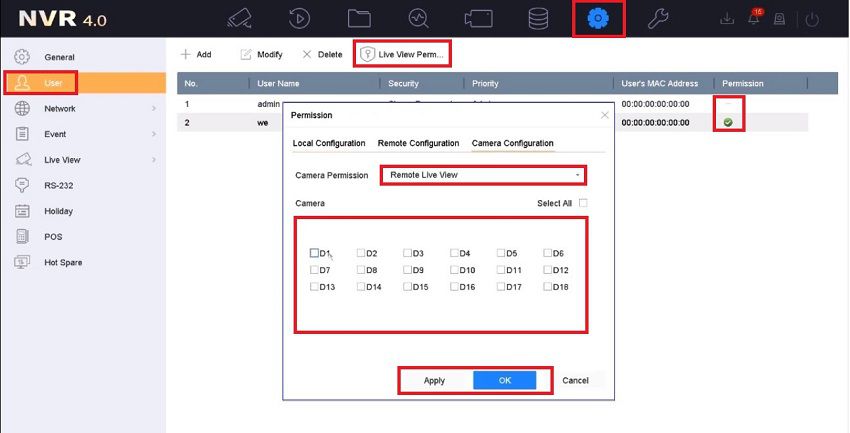Open the live view camera icon

pos(239,19)
